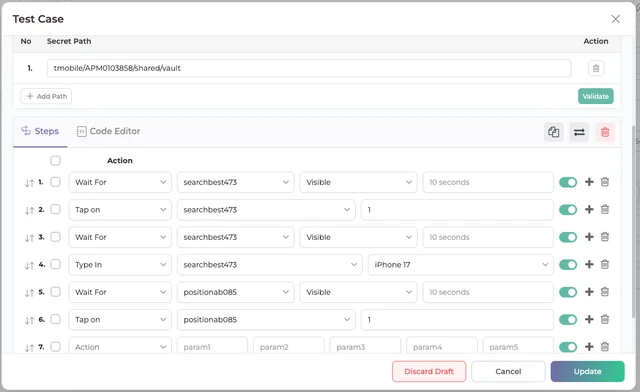
Task: Delete step 5 with trash icon
Action: (x=604, y=292)
